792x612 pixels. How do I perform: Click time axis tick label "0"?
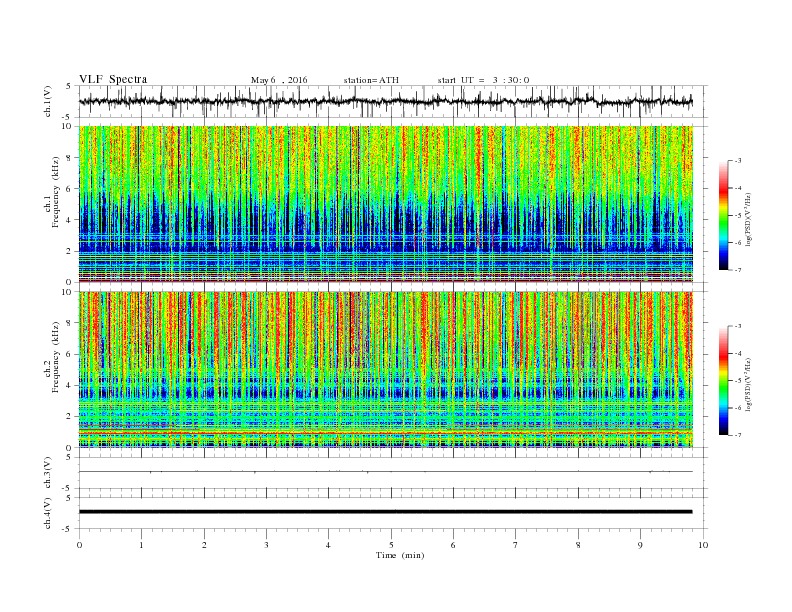coord(79,545)
